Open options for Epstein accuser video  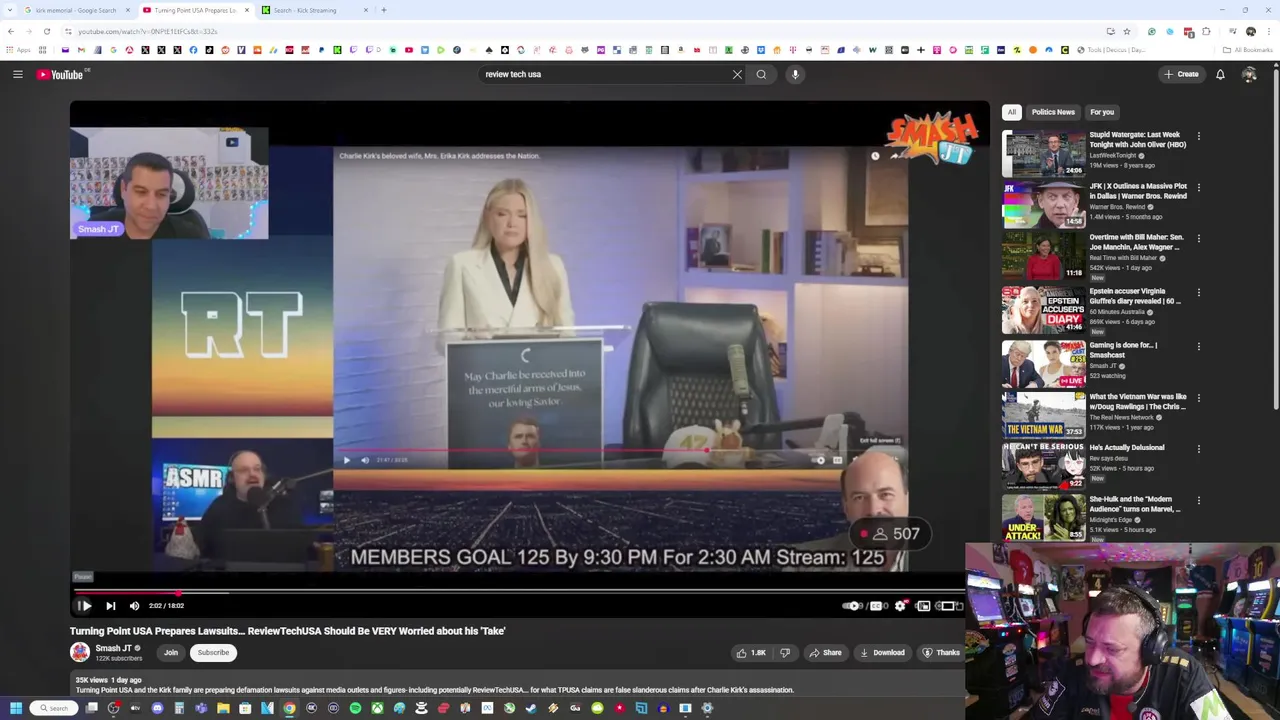click(1198, 292)
